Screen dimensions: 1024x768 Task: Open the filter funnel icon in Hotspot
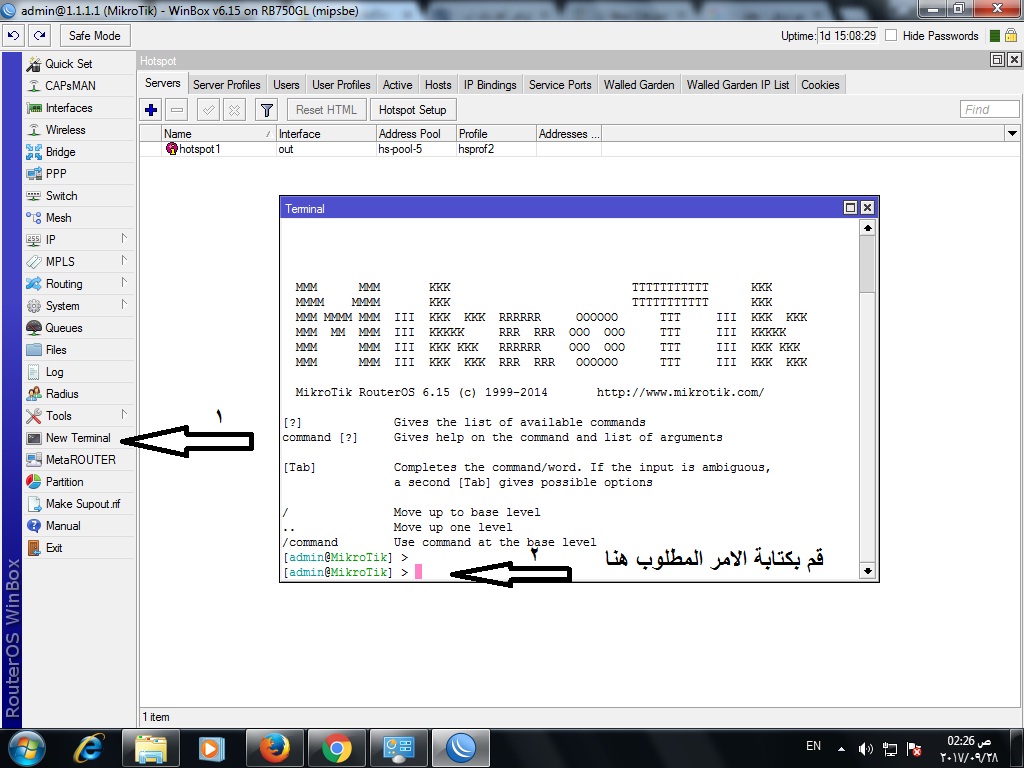point(266,110)
